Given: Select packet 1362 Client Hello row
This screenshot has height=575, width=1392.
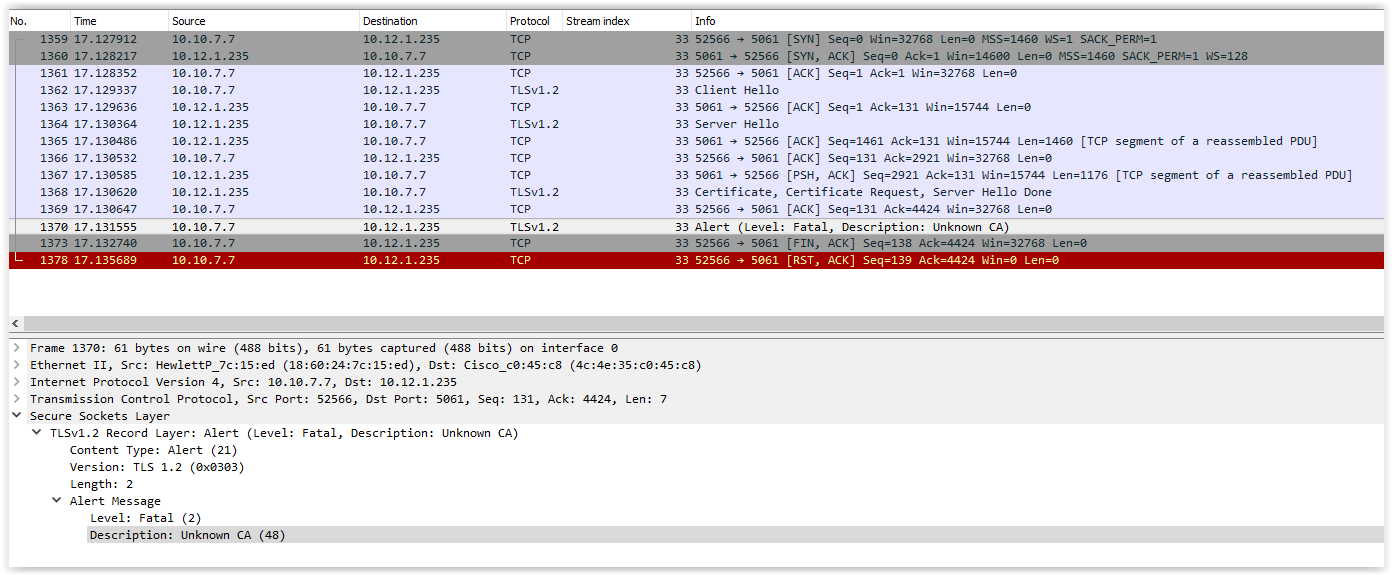Looking at the screenshot, I should click(697, 90).
